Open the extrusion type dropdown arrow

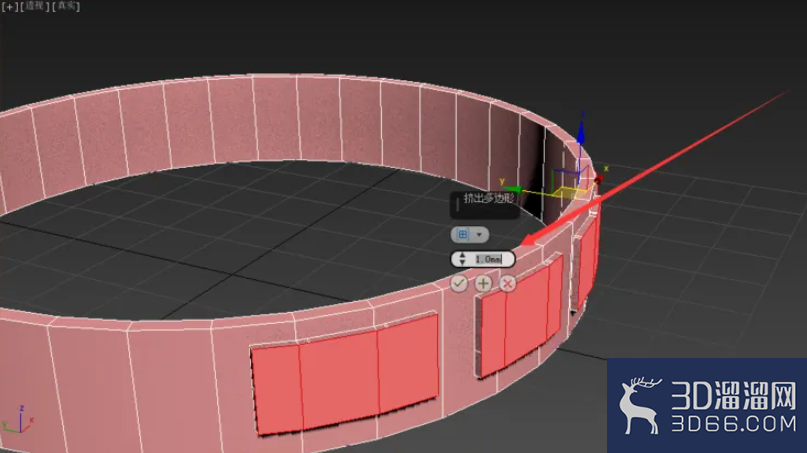[x=479, y=235]
